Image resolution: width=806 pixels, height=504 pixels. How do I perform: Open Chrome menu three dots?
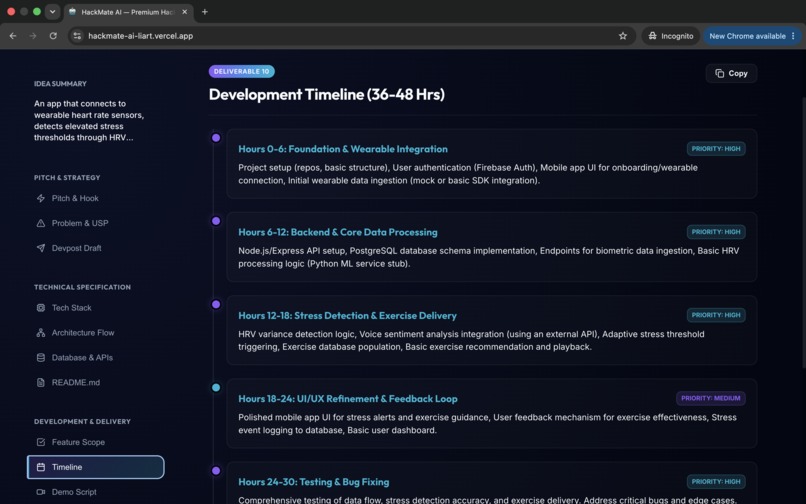tap(793, 36)
